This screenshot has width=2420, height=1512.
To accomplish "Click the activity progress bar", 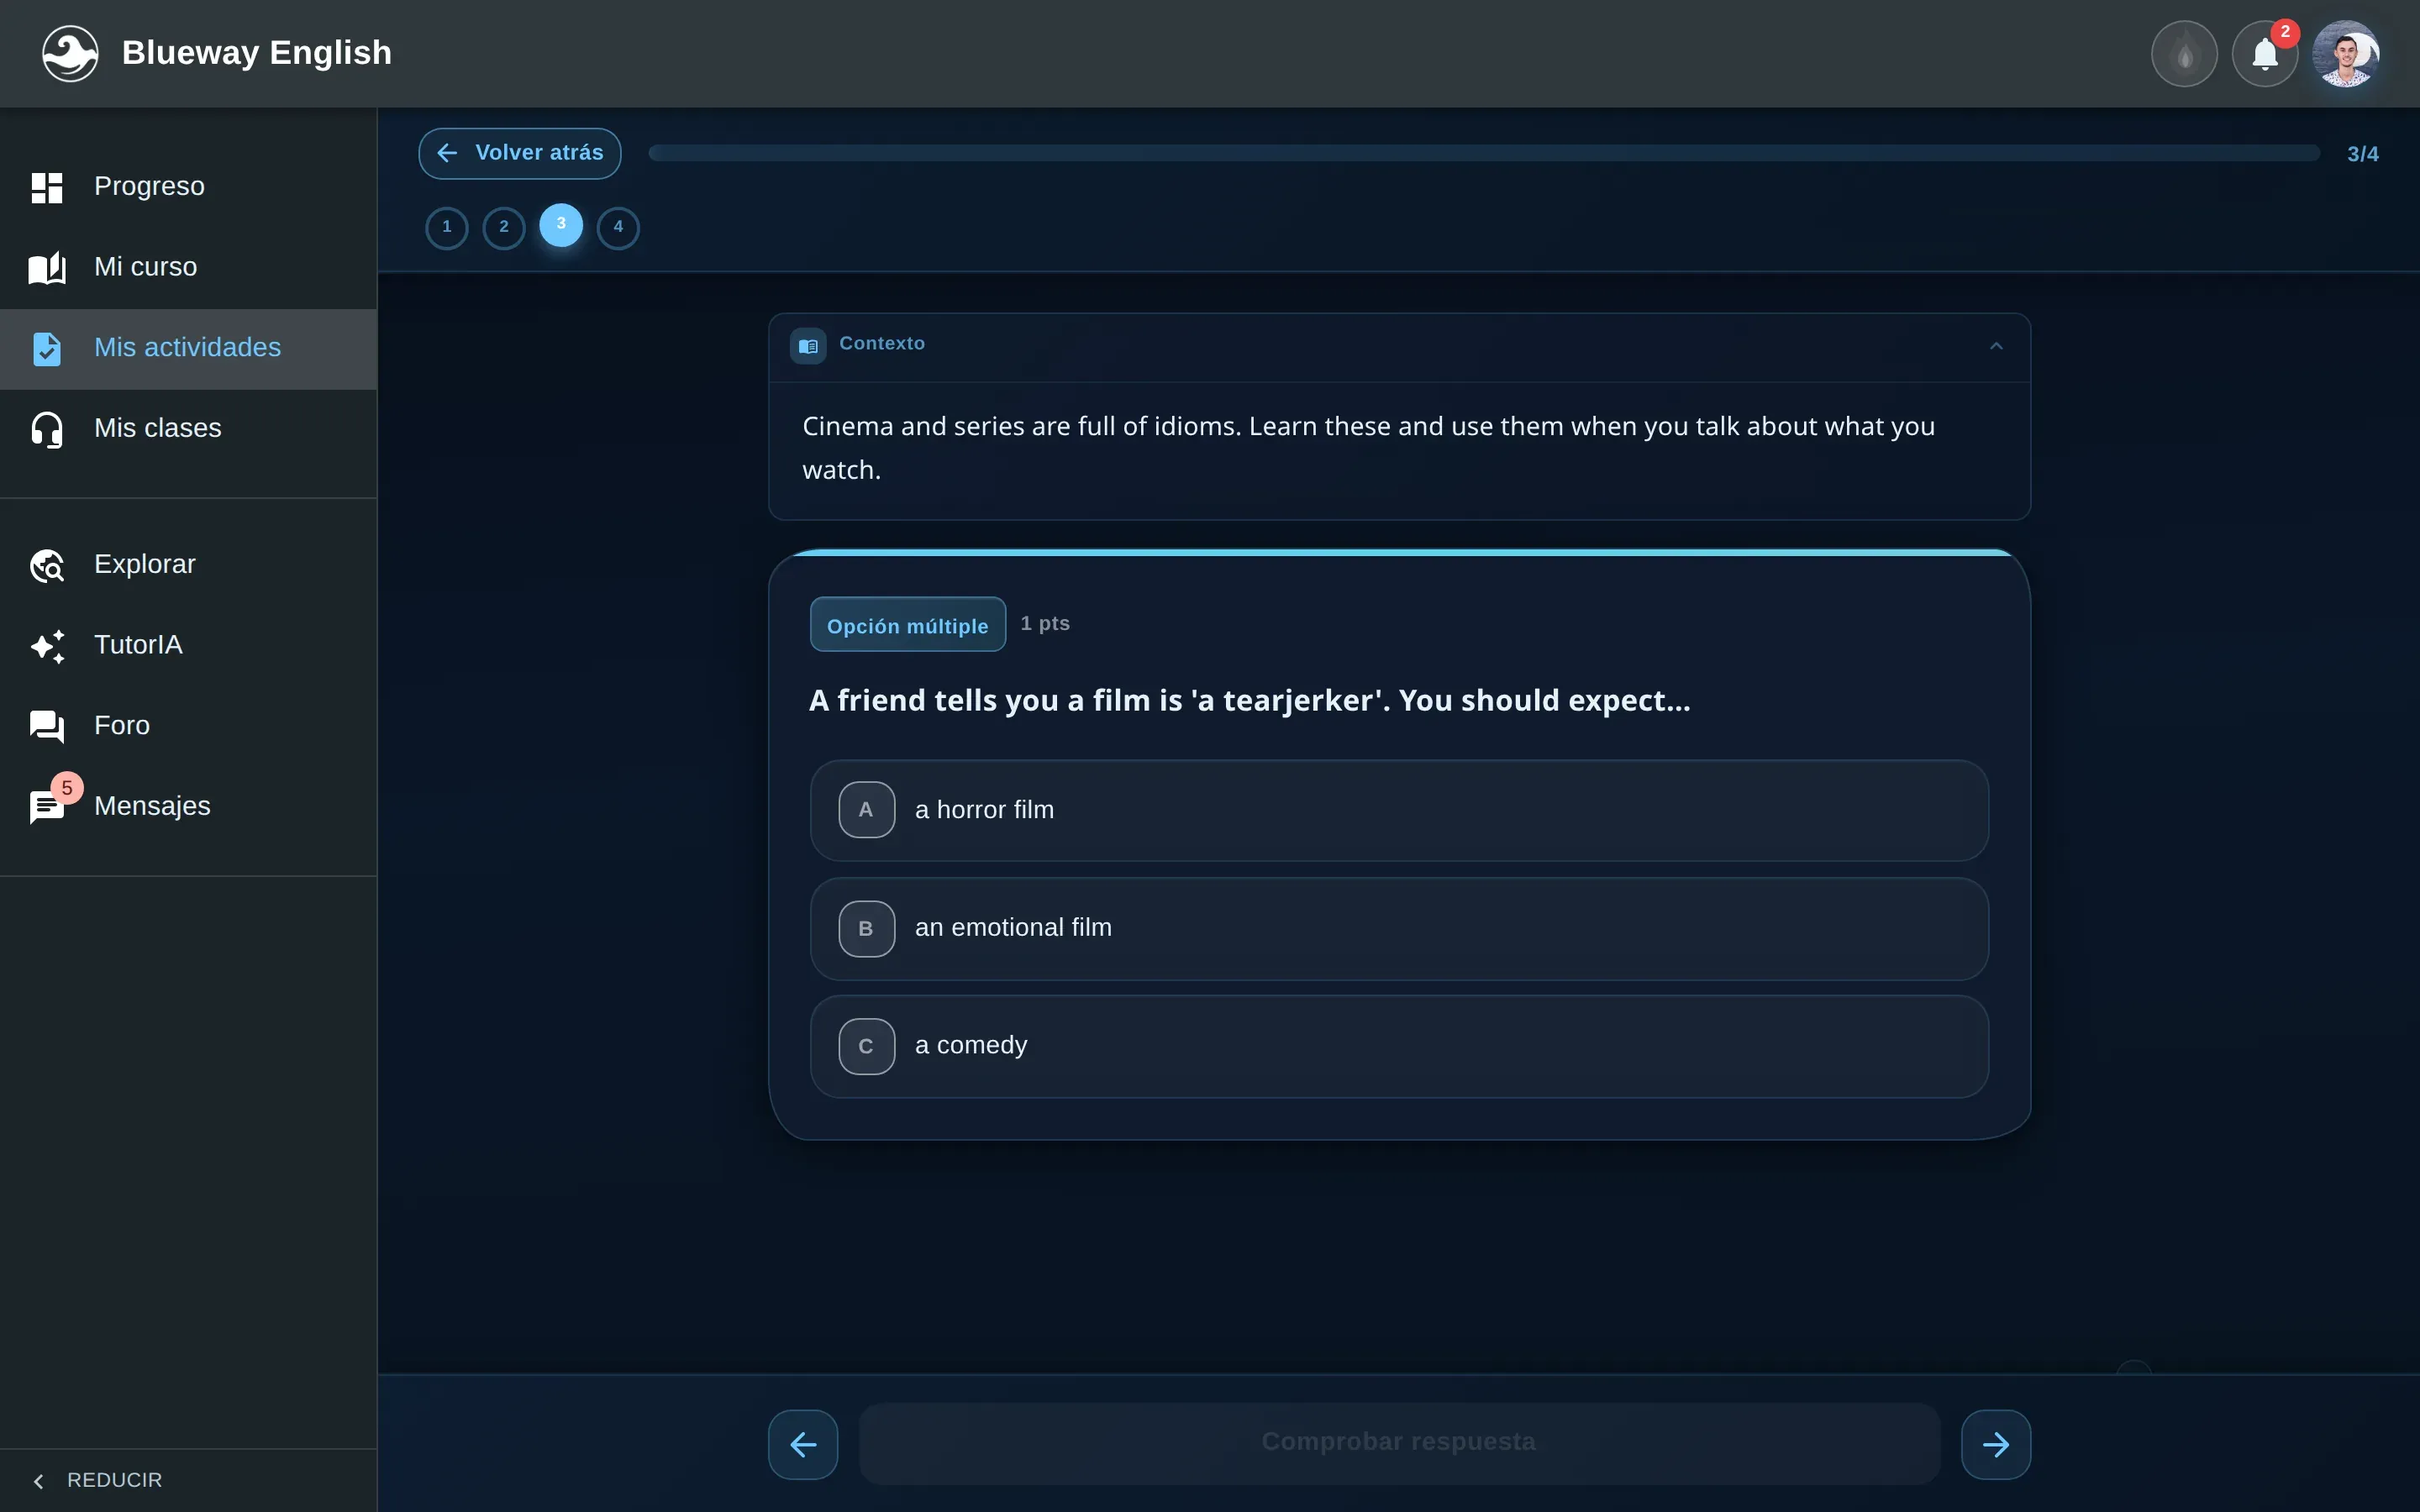I will point(1484,153).
